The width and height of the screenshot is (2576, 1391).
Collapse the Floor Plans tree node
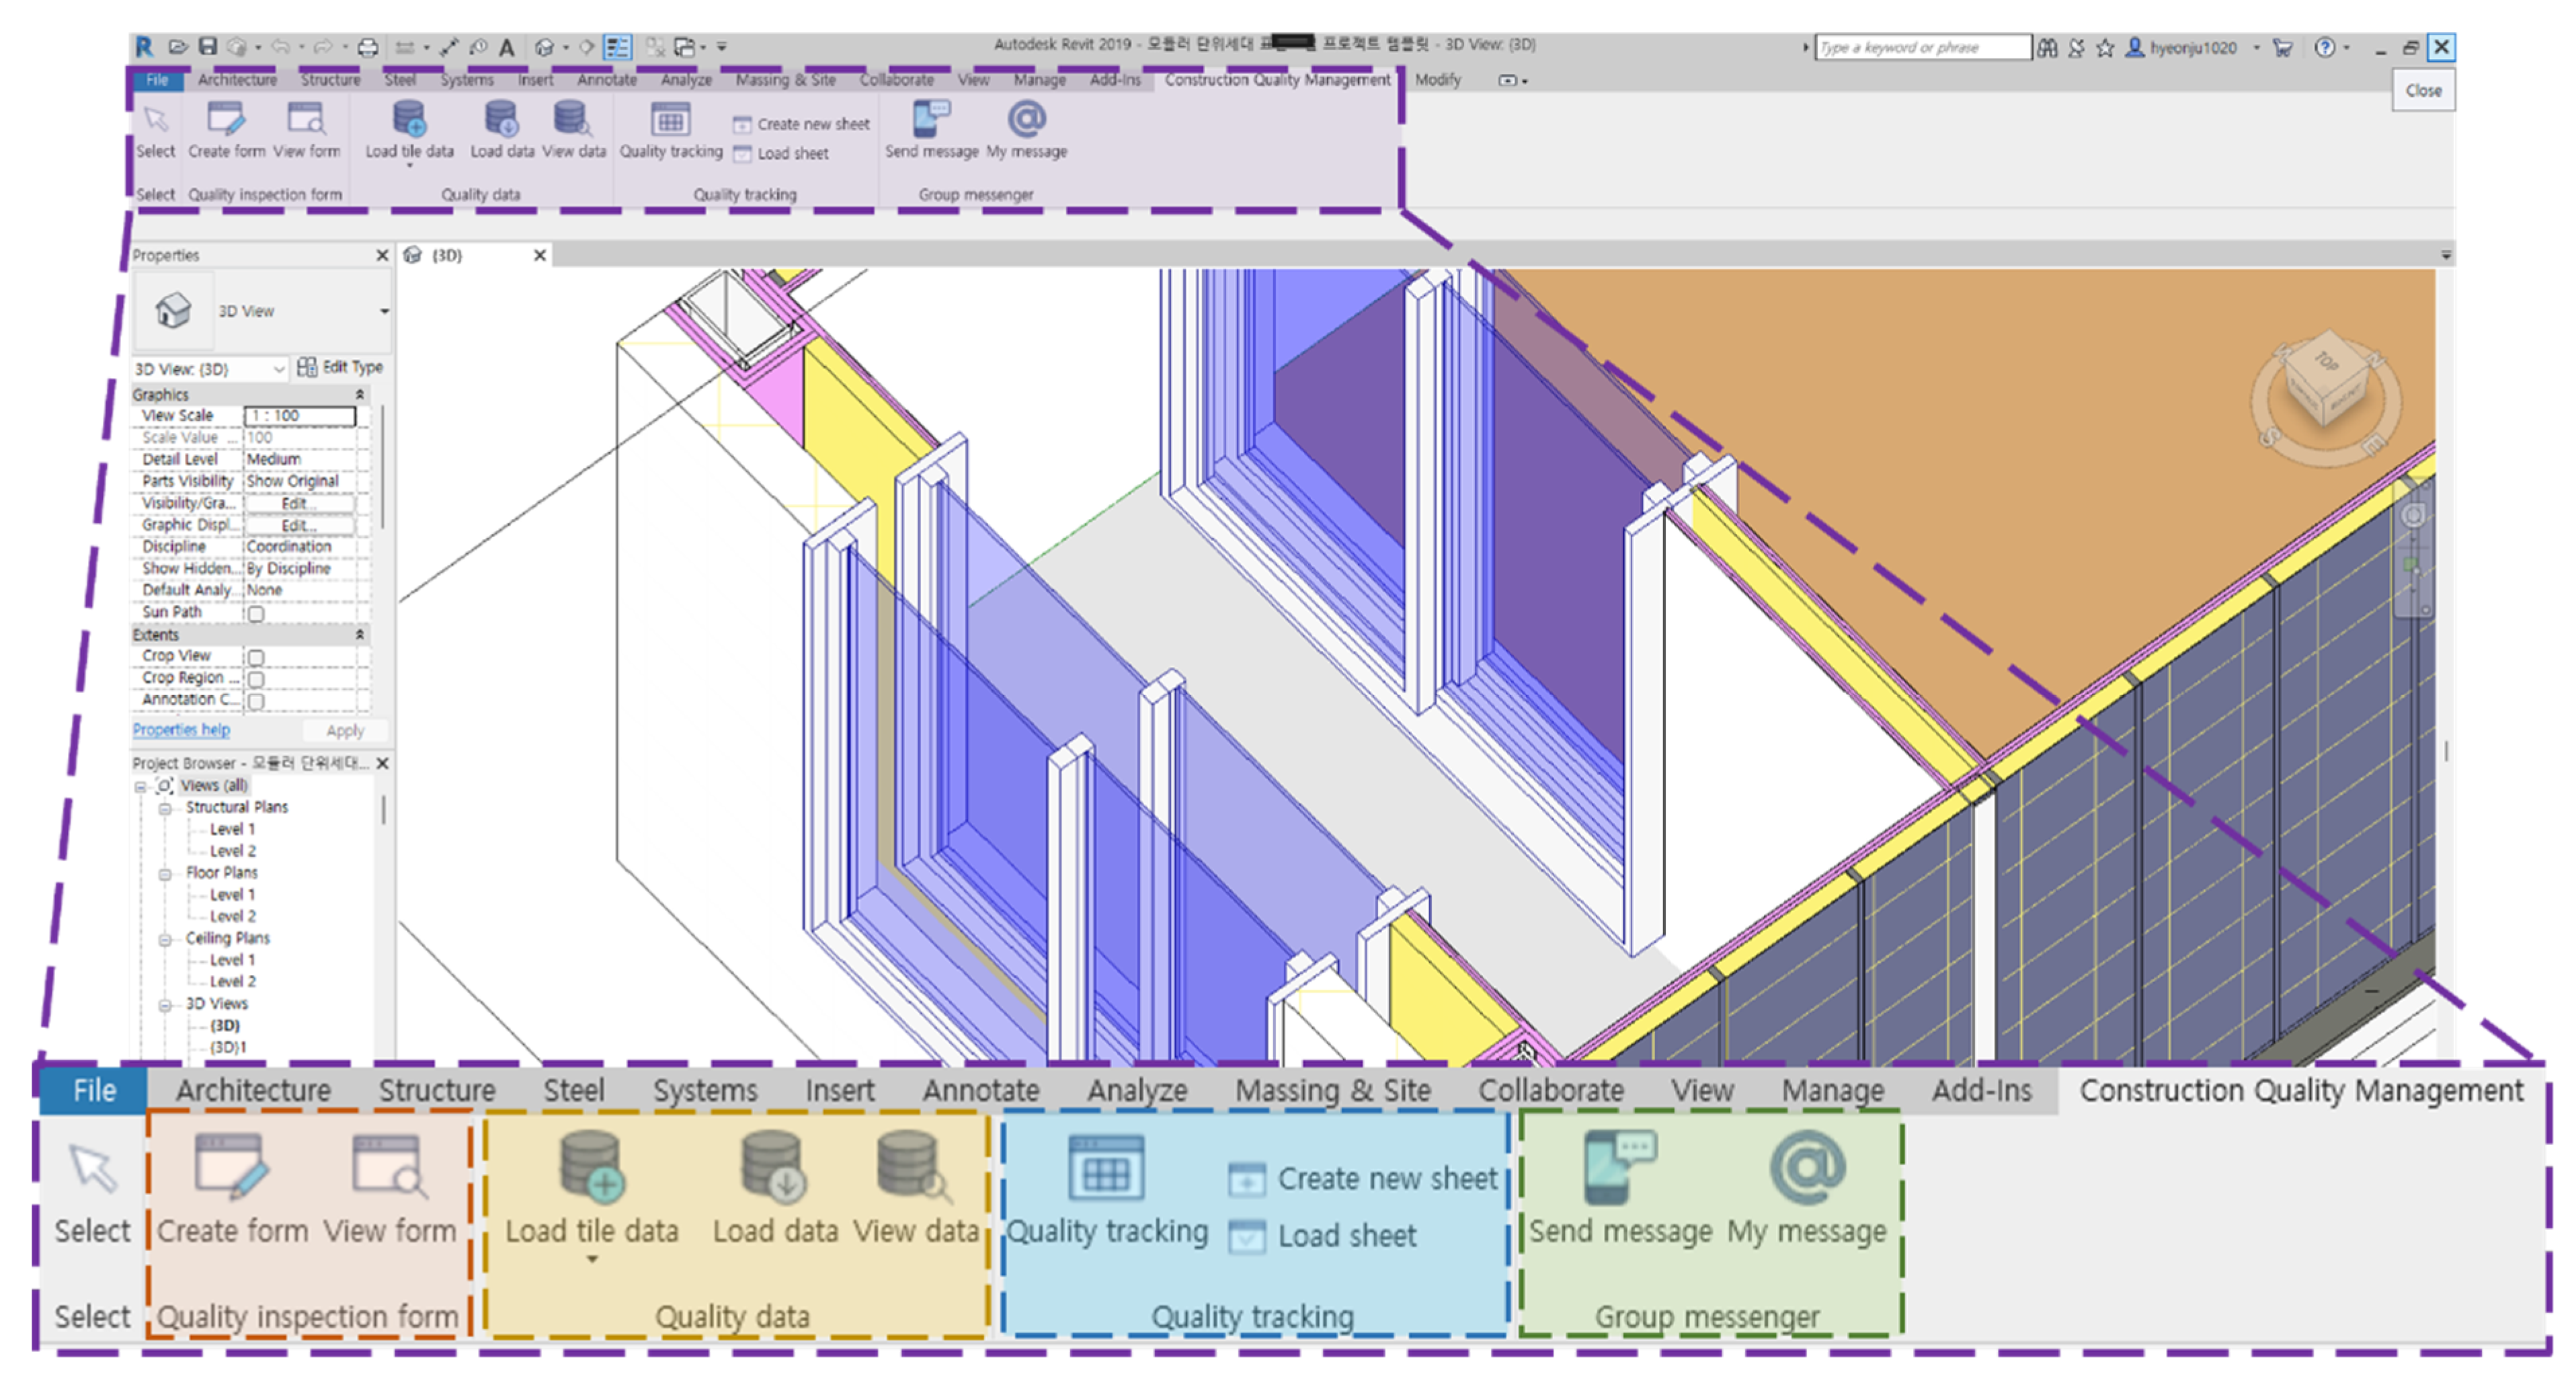click(165, 874)
